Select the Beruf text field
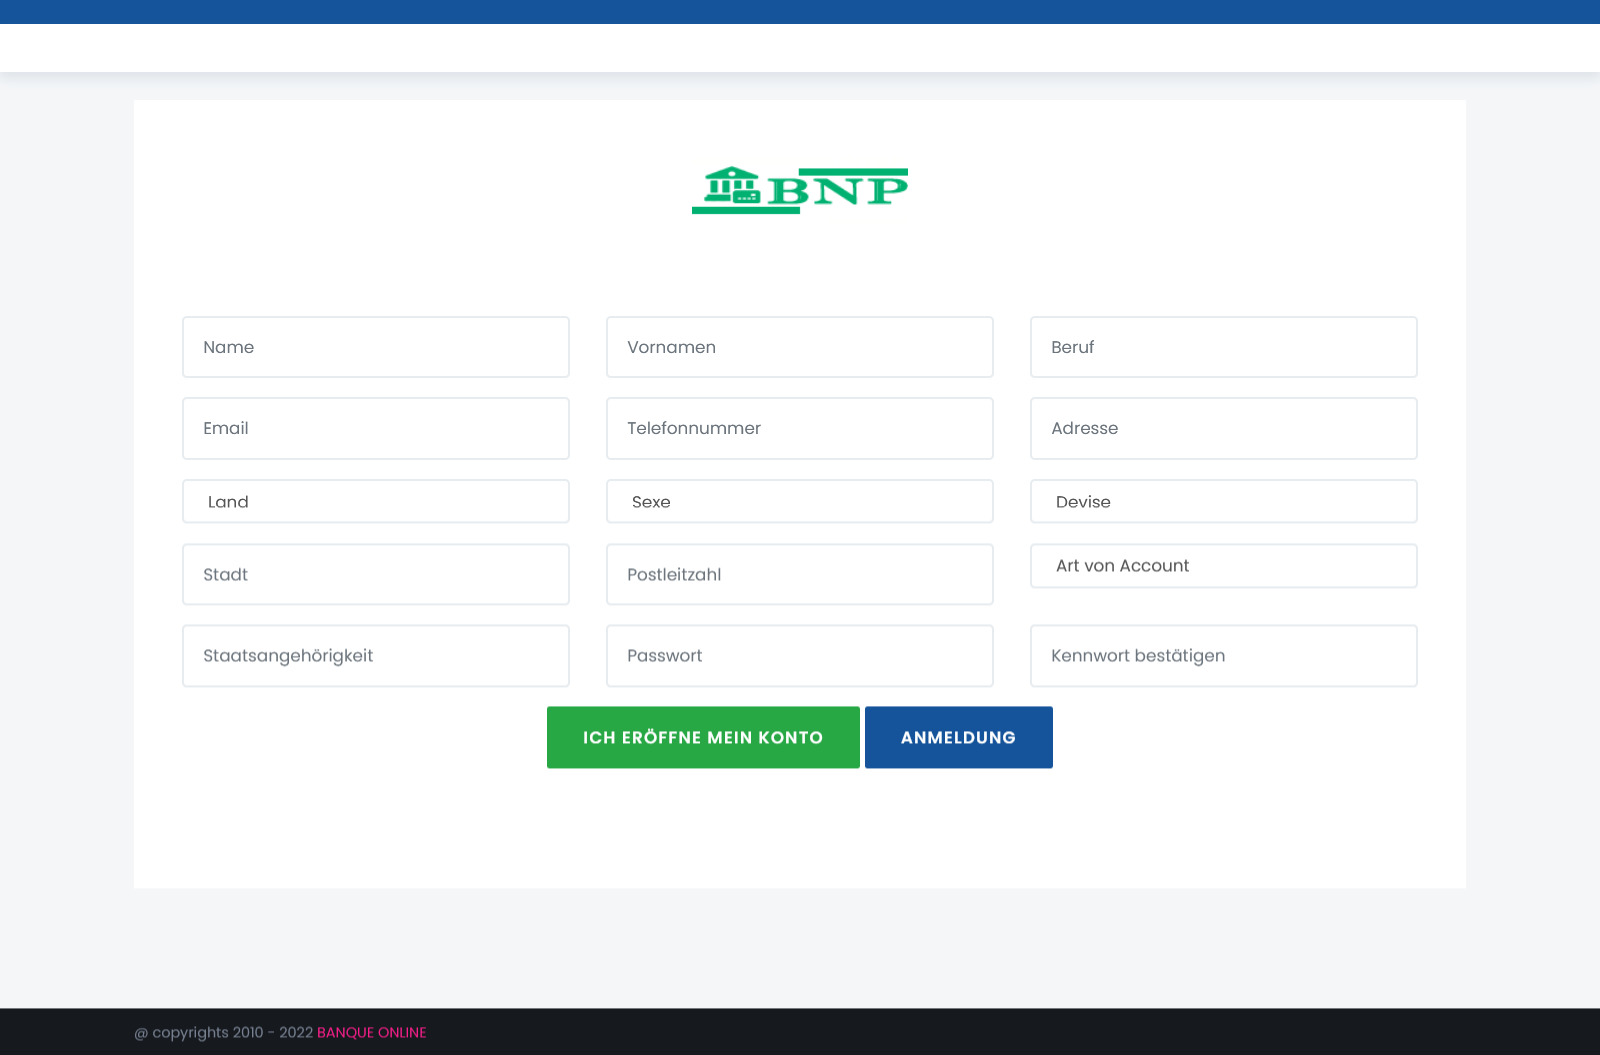 coord(1224,347)
